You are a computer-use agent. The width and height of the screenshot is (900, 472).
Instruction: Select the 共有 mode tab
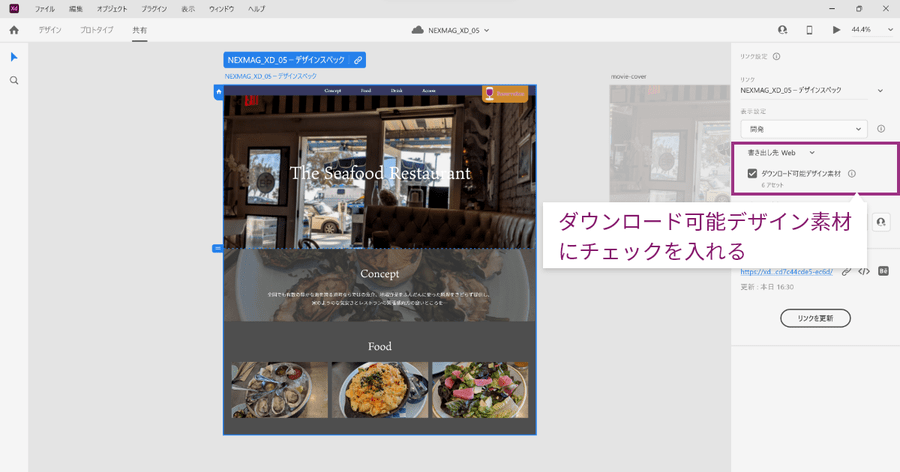139,30
